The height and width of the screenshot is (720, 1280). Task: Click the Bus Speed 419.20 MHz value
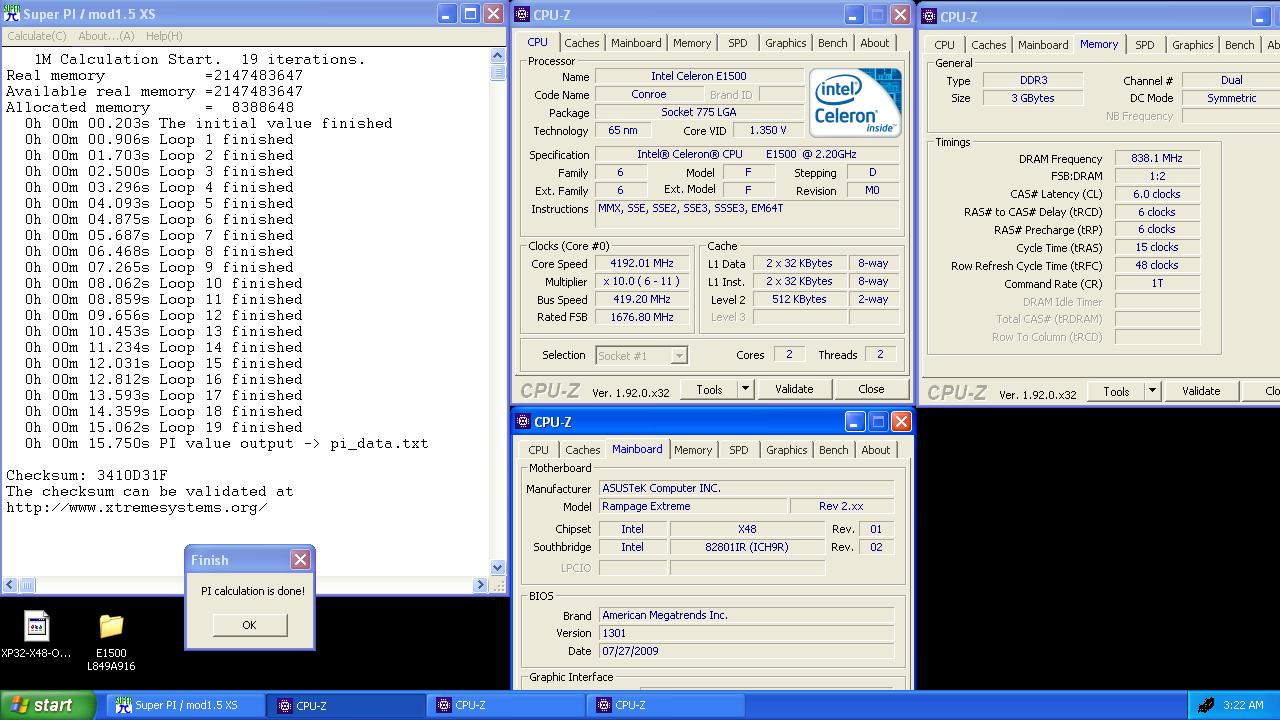[x=641, y=300]
